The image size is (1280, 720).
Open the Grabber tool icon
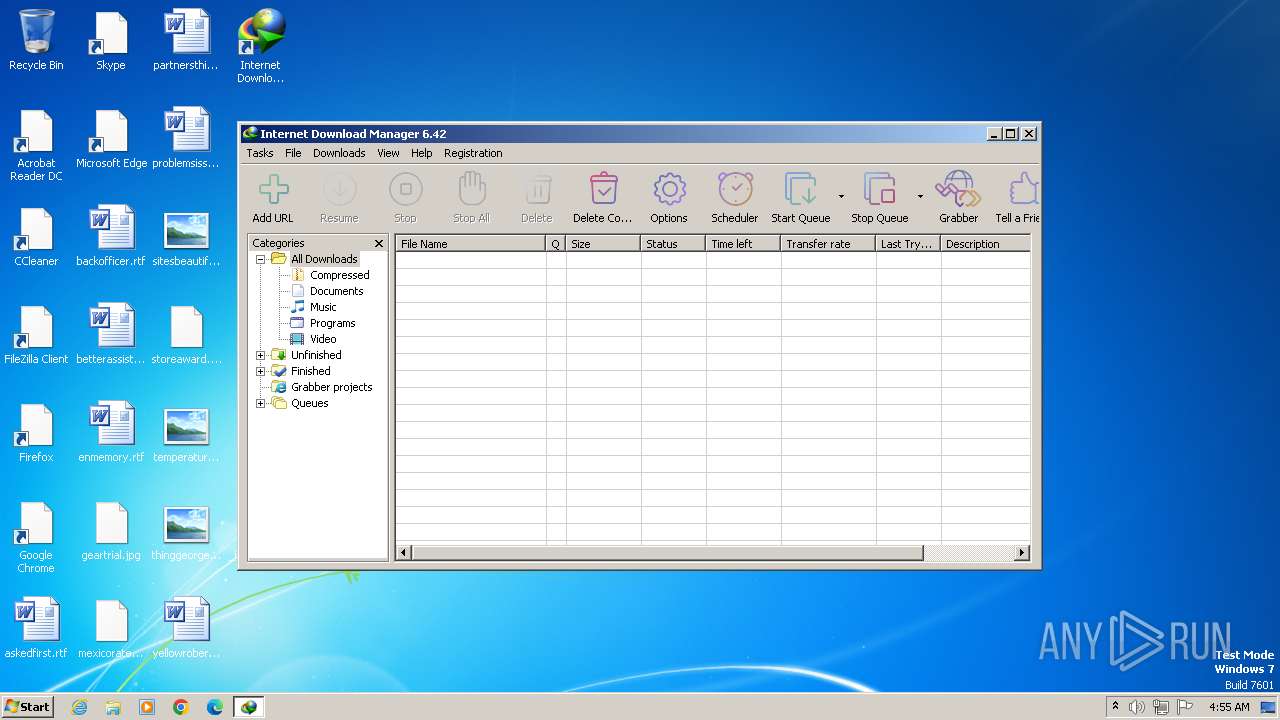(958, 189)
